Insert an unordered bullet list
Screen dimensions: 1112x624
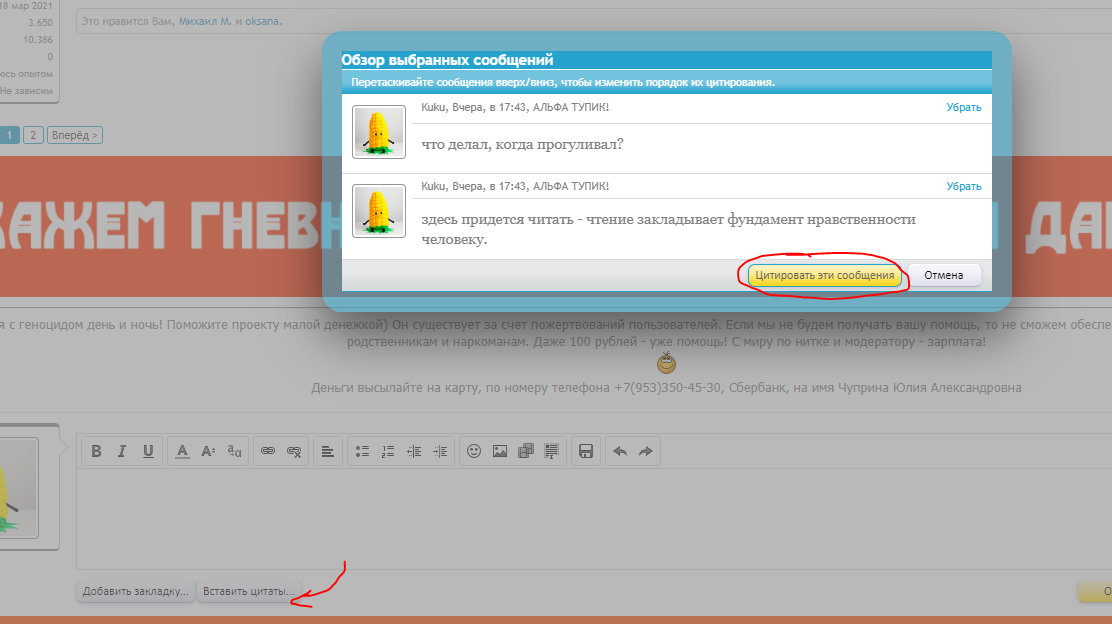pos(363,451)
